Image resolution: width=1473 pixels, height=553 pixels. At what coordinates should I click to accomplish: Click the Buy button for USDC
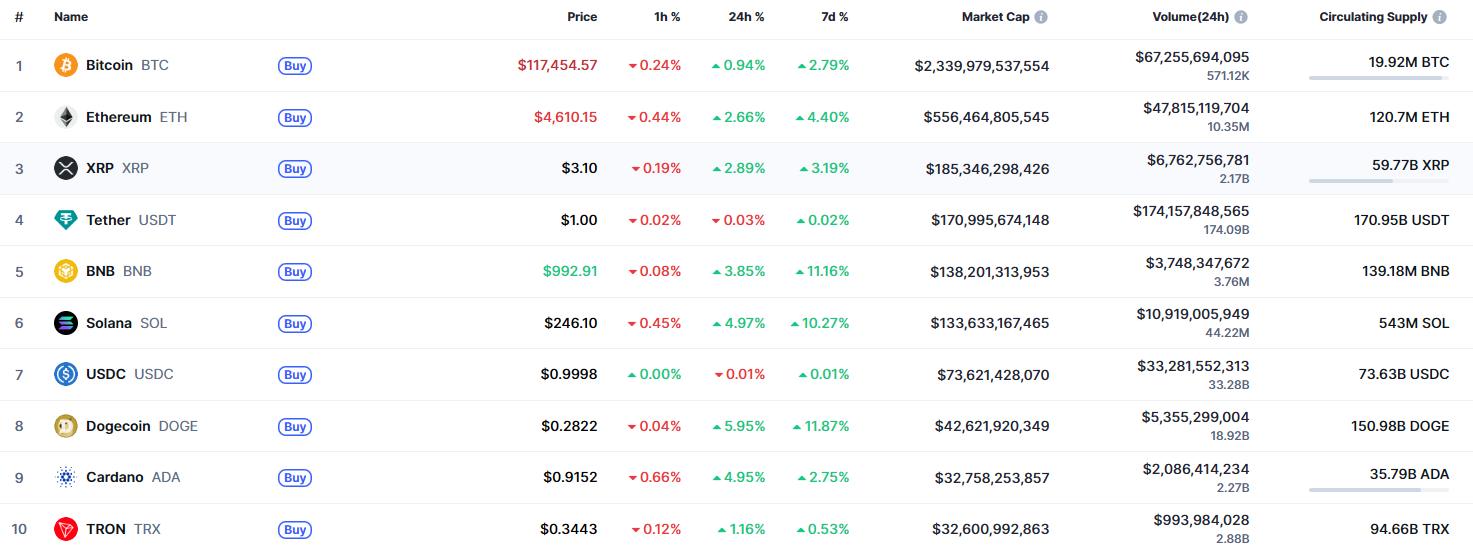tap(295, 375)
